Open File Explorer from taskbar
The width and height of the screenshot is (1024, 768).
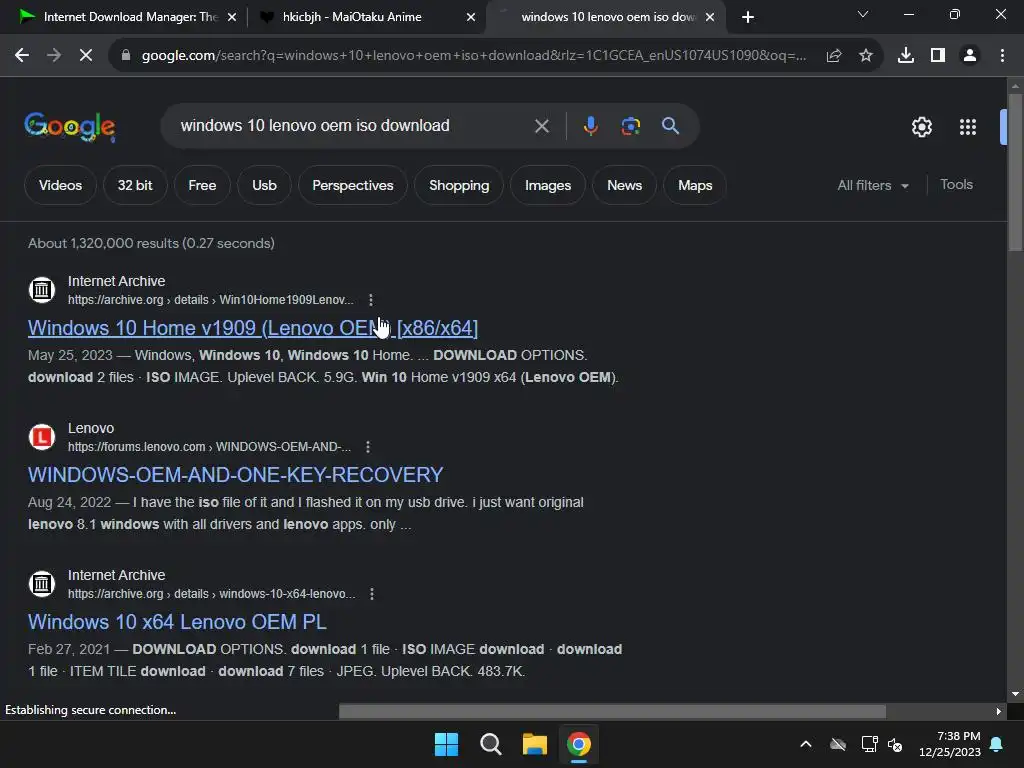[x=535, y=744]
